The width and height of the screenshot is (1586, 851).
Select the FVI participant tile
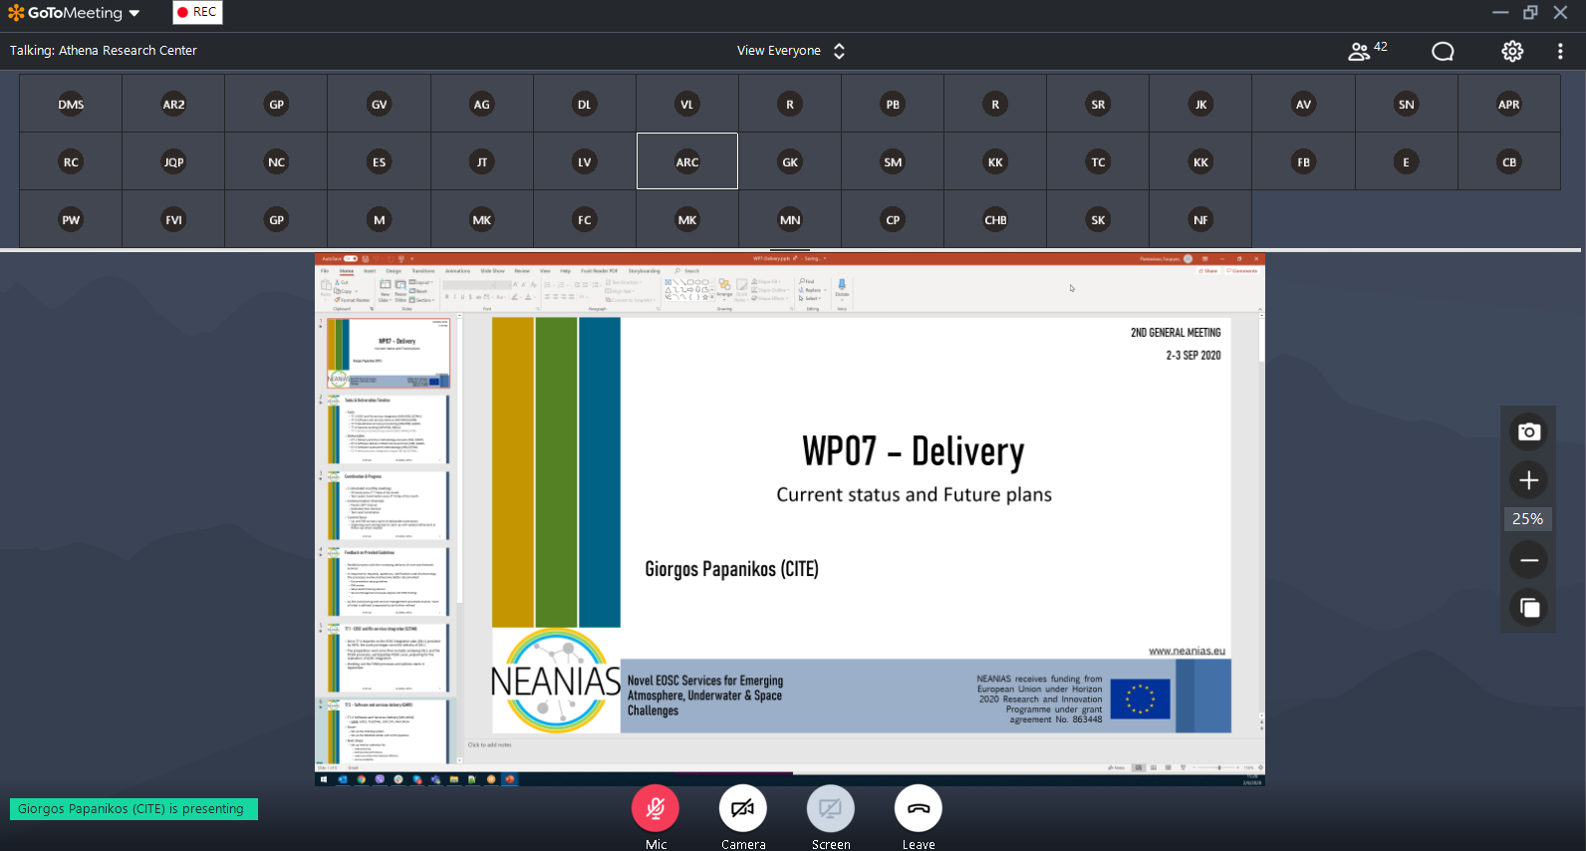[x=174, y=220]
